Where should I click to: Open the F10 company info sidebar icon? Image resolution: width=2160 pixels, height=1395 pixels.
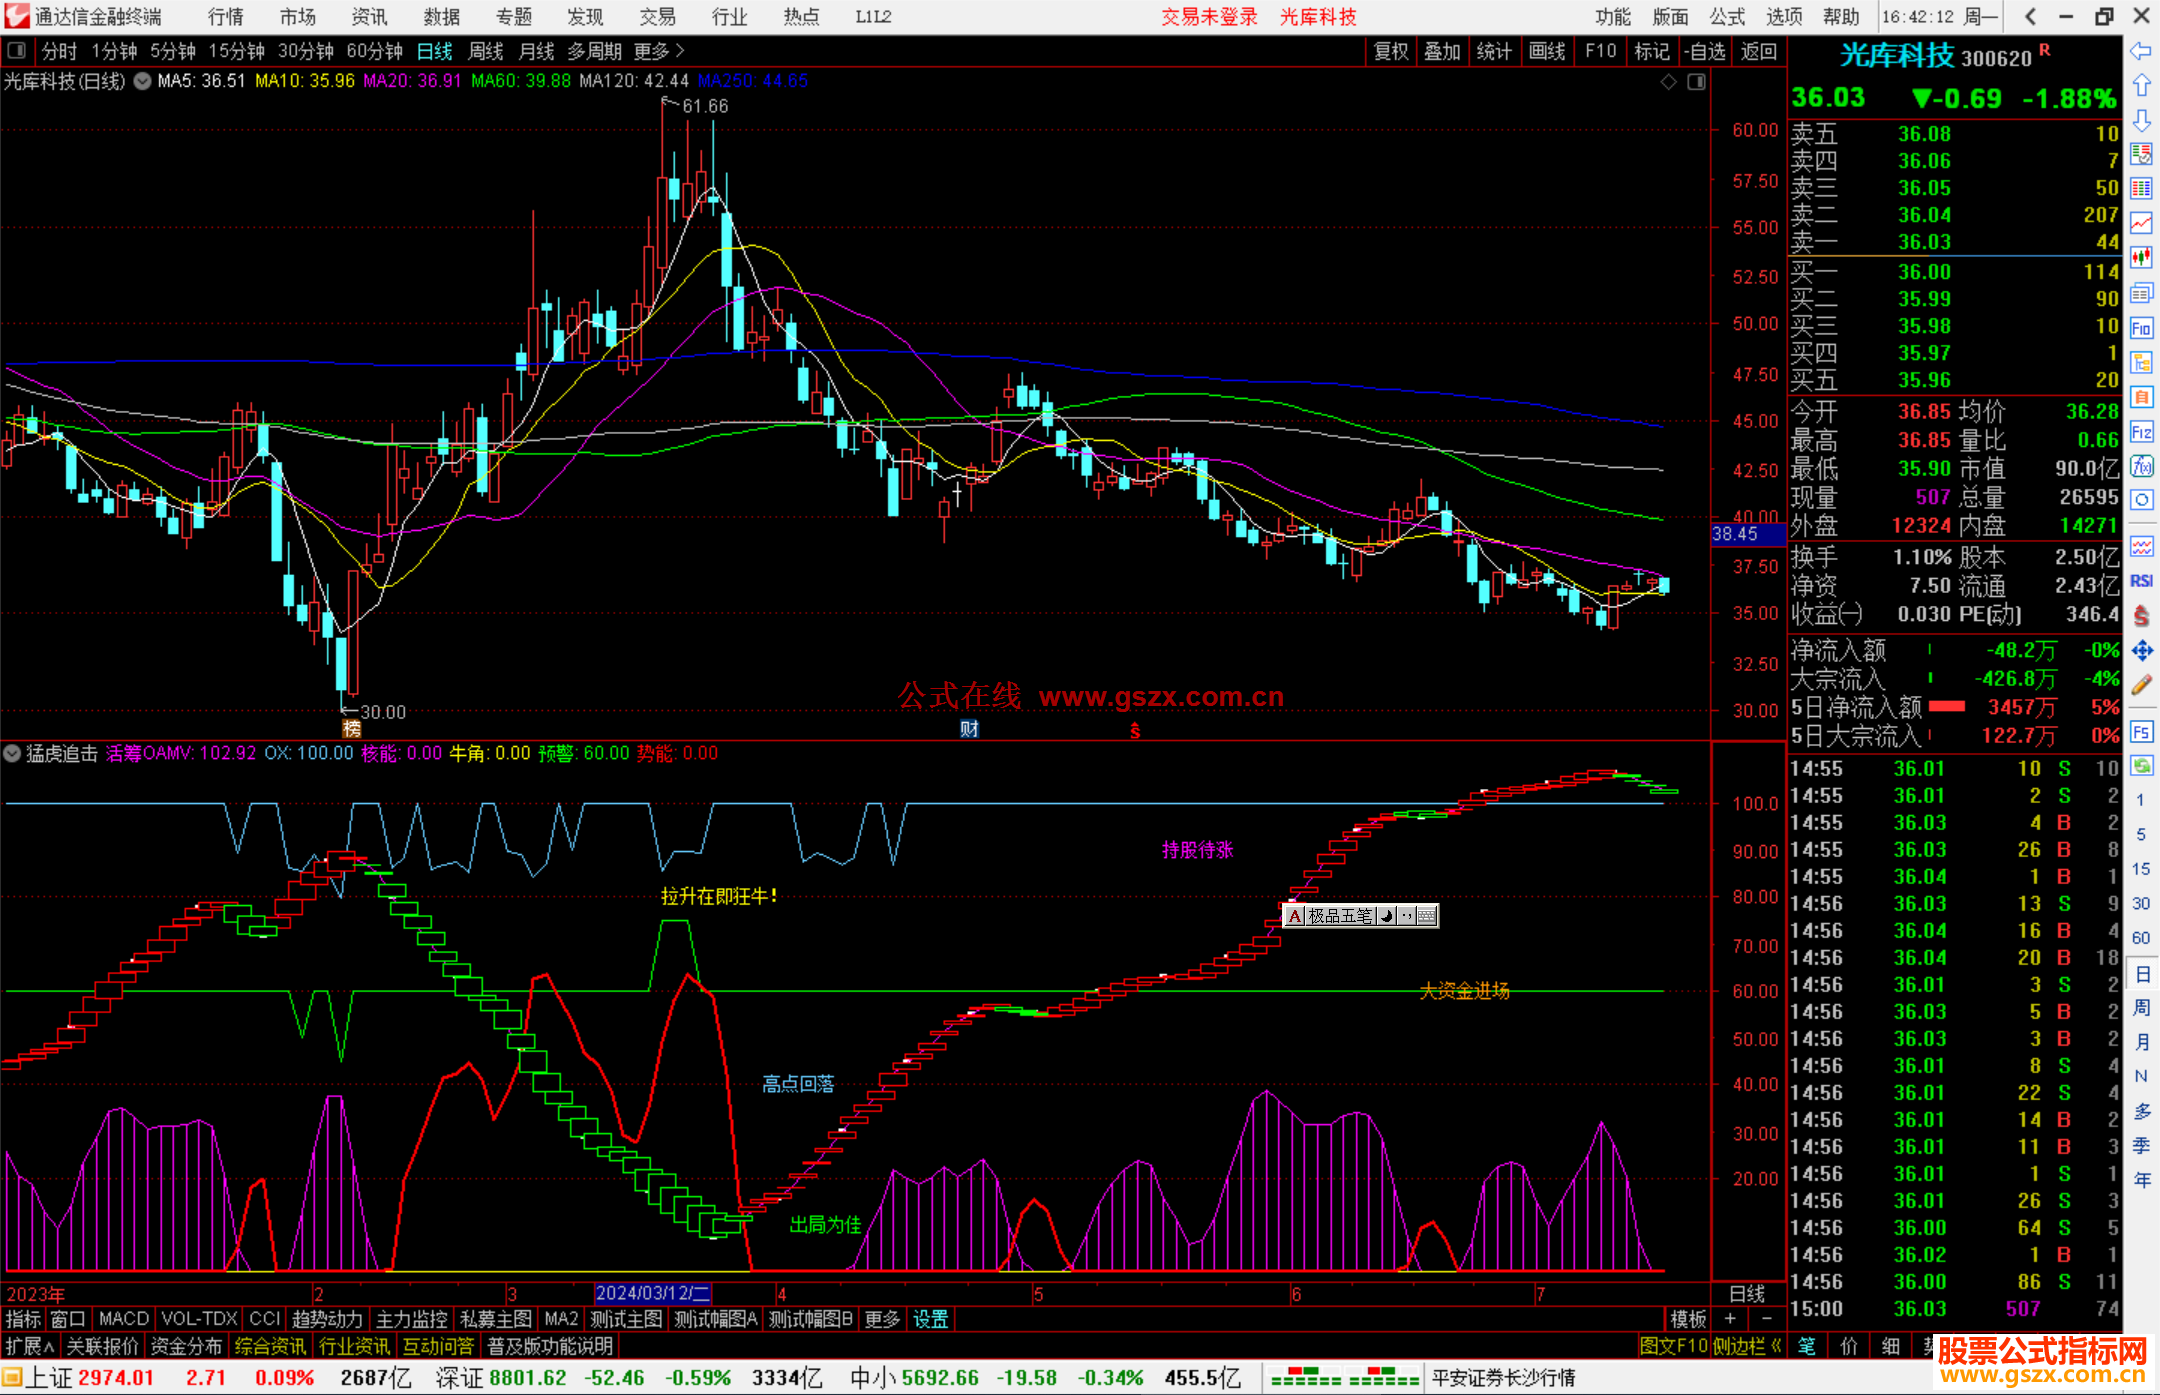tap(2141, 328)
